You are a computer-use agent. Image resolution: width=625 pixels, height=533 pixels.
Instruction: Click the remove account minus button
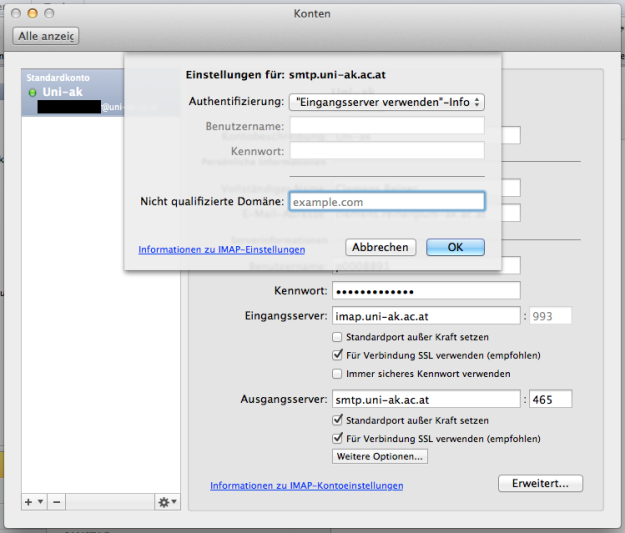tap(56, 501)
